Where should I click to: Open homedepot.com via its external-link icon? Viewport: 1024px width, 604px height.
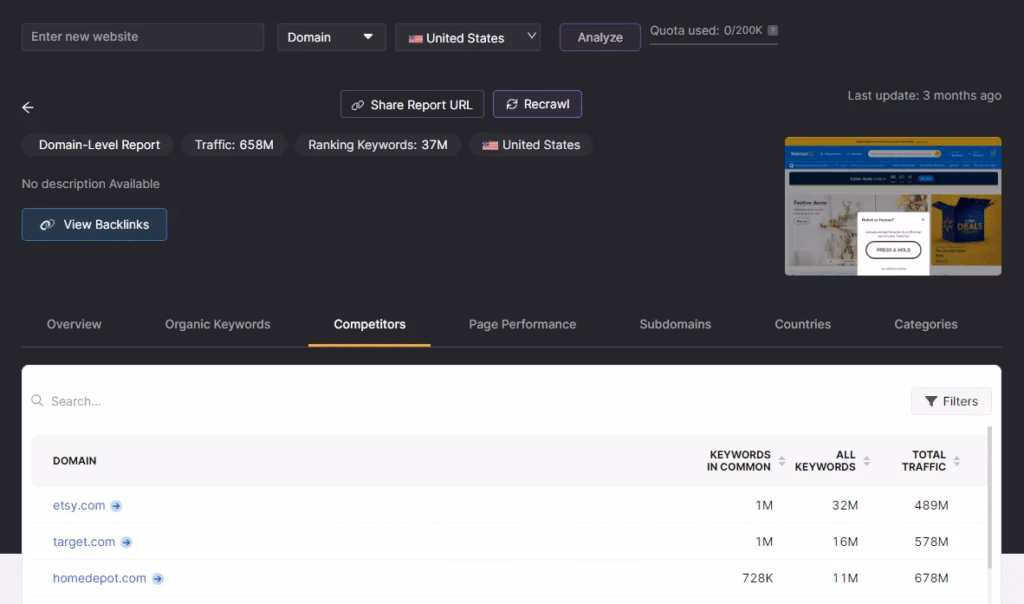coord(160,578)
